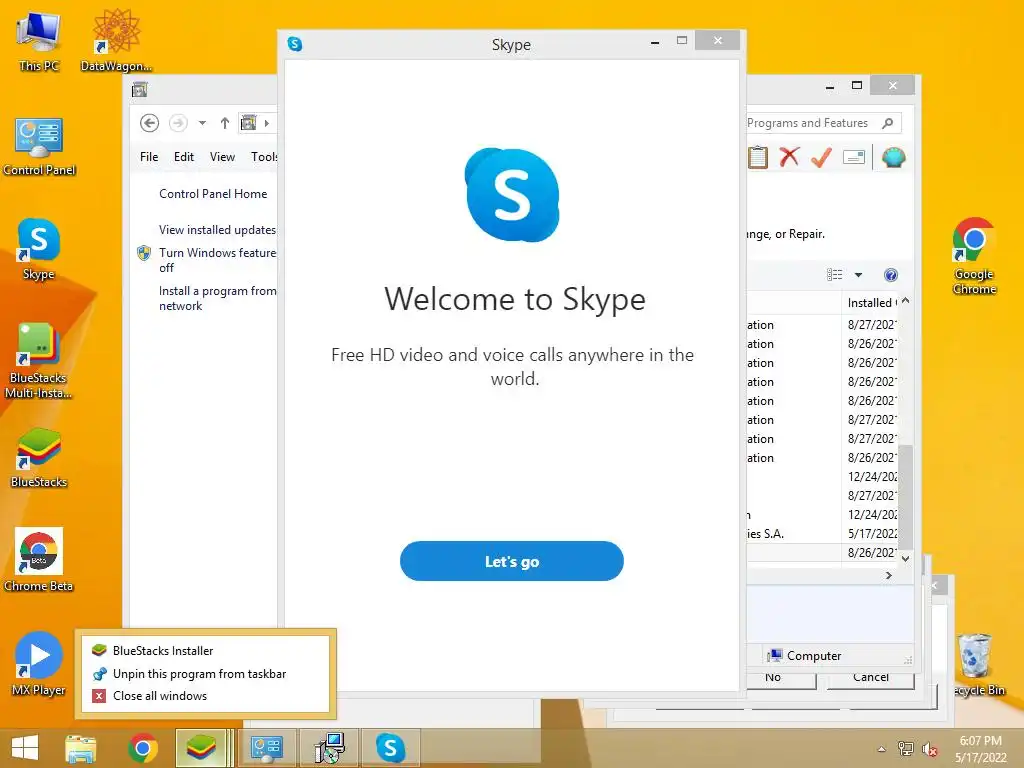Open Google Chrome desktop shortcut
Screen dimensions: 1024x768
[x=974, y=256]
